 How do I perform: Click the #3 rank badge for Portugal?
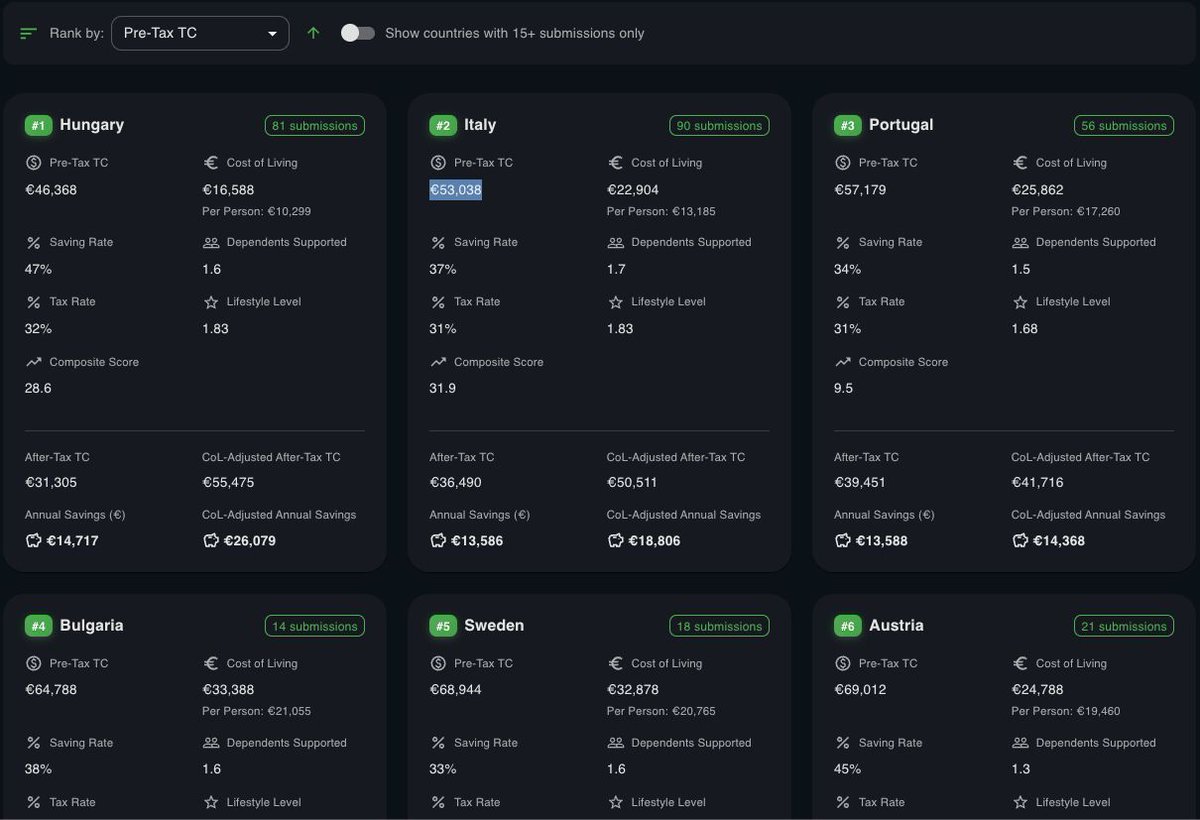point(848,125)
